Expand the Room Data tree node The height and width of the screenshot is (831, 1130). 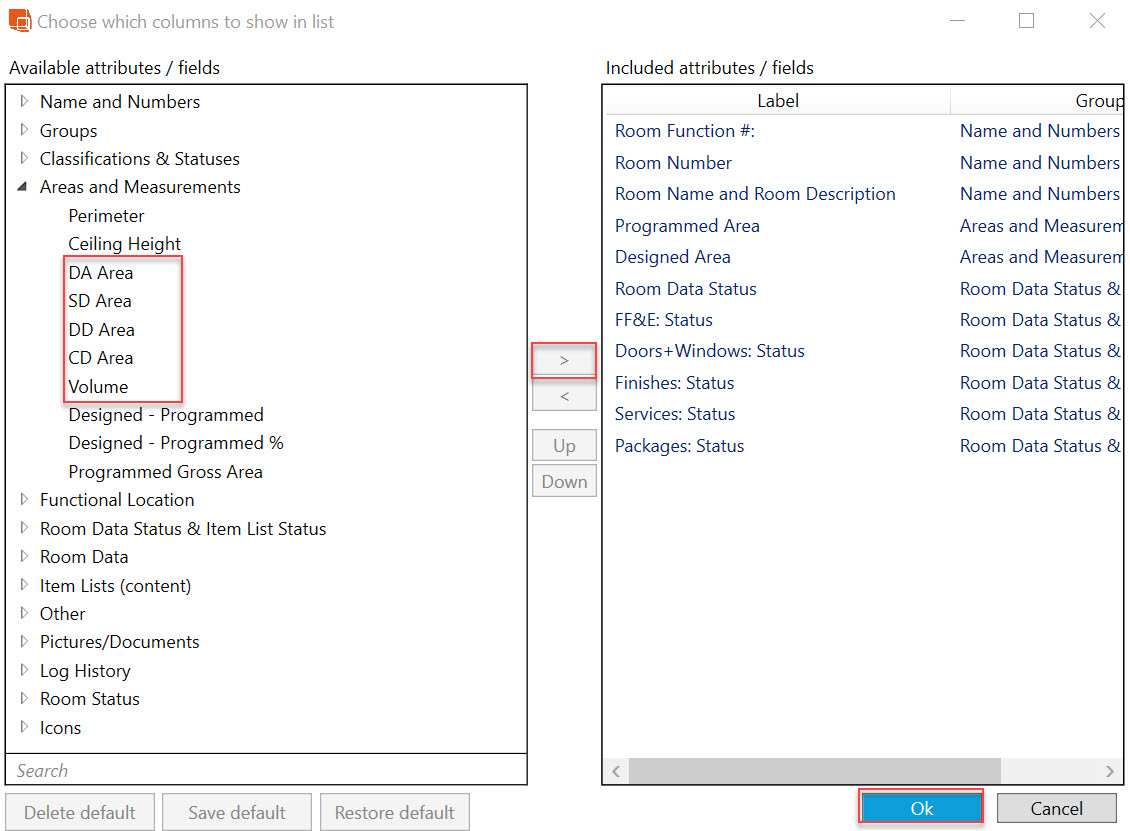click(x=25, y=557)
